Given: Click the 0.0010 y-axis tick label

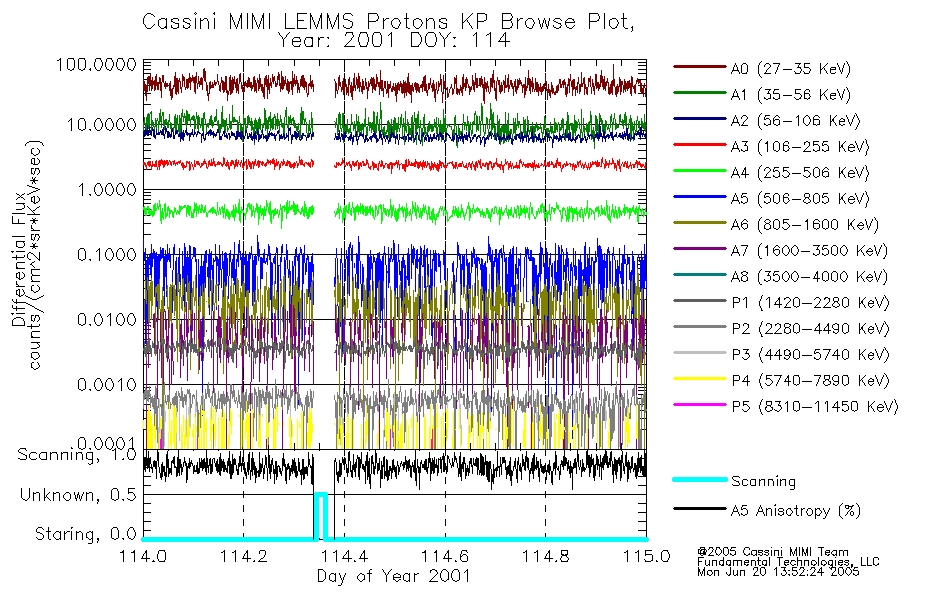Looking at the screenshot, I should tap(106, 385).
